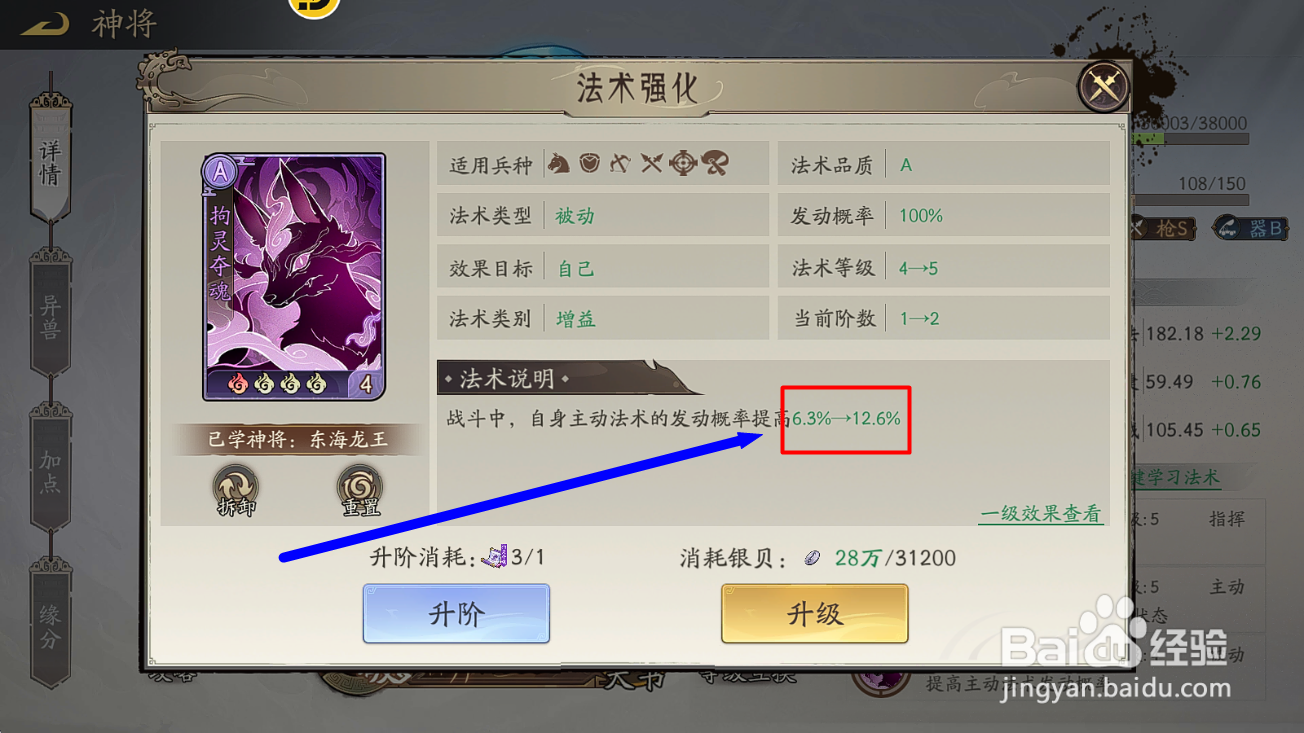
Task: Tap the 拘灵夺魂 spell card image
Action: tap(294, 277)
